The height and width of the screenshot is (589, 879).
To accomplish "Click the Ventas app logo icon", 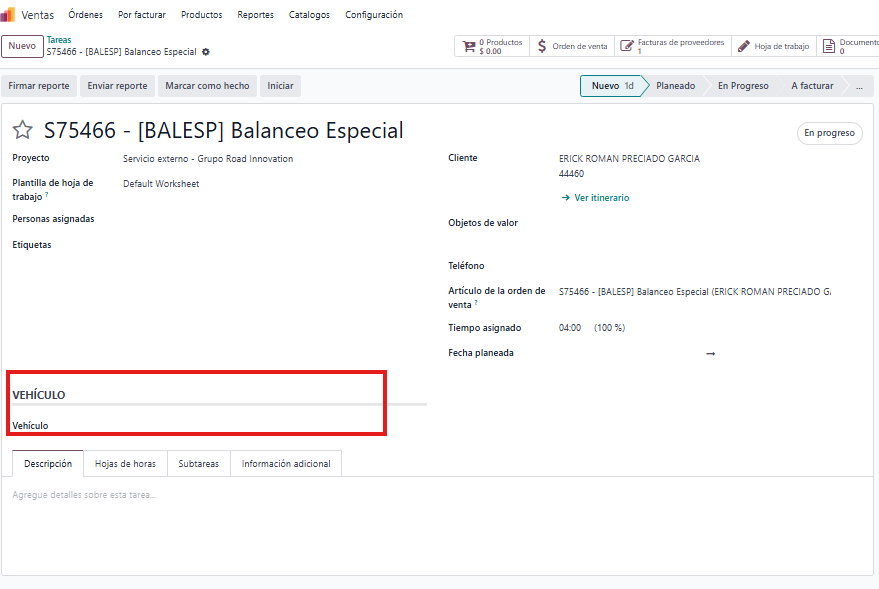I will (8, 15).
